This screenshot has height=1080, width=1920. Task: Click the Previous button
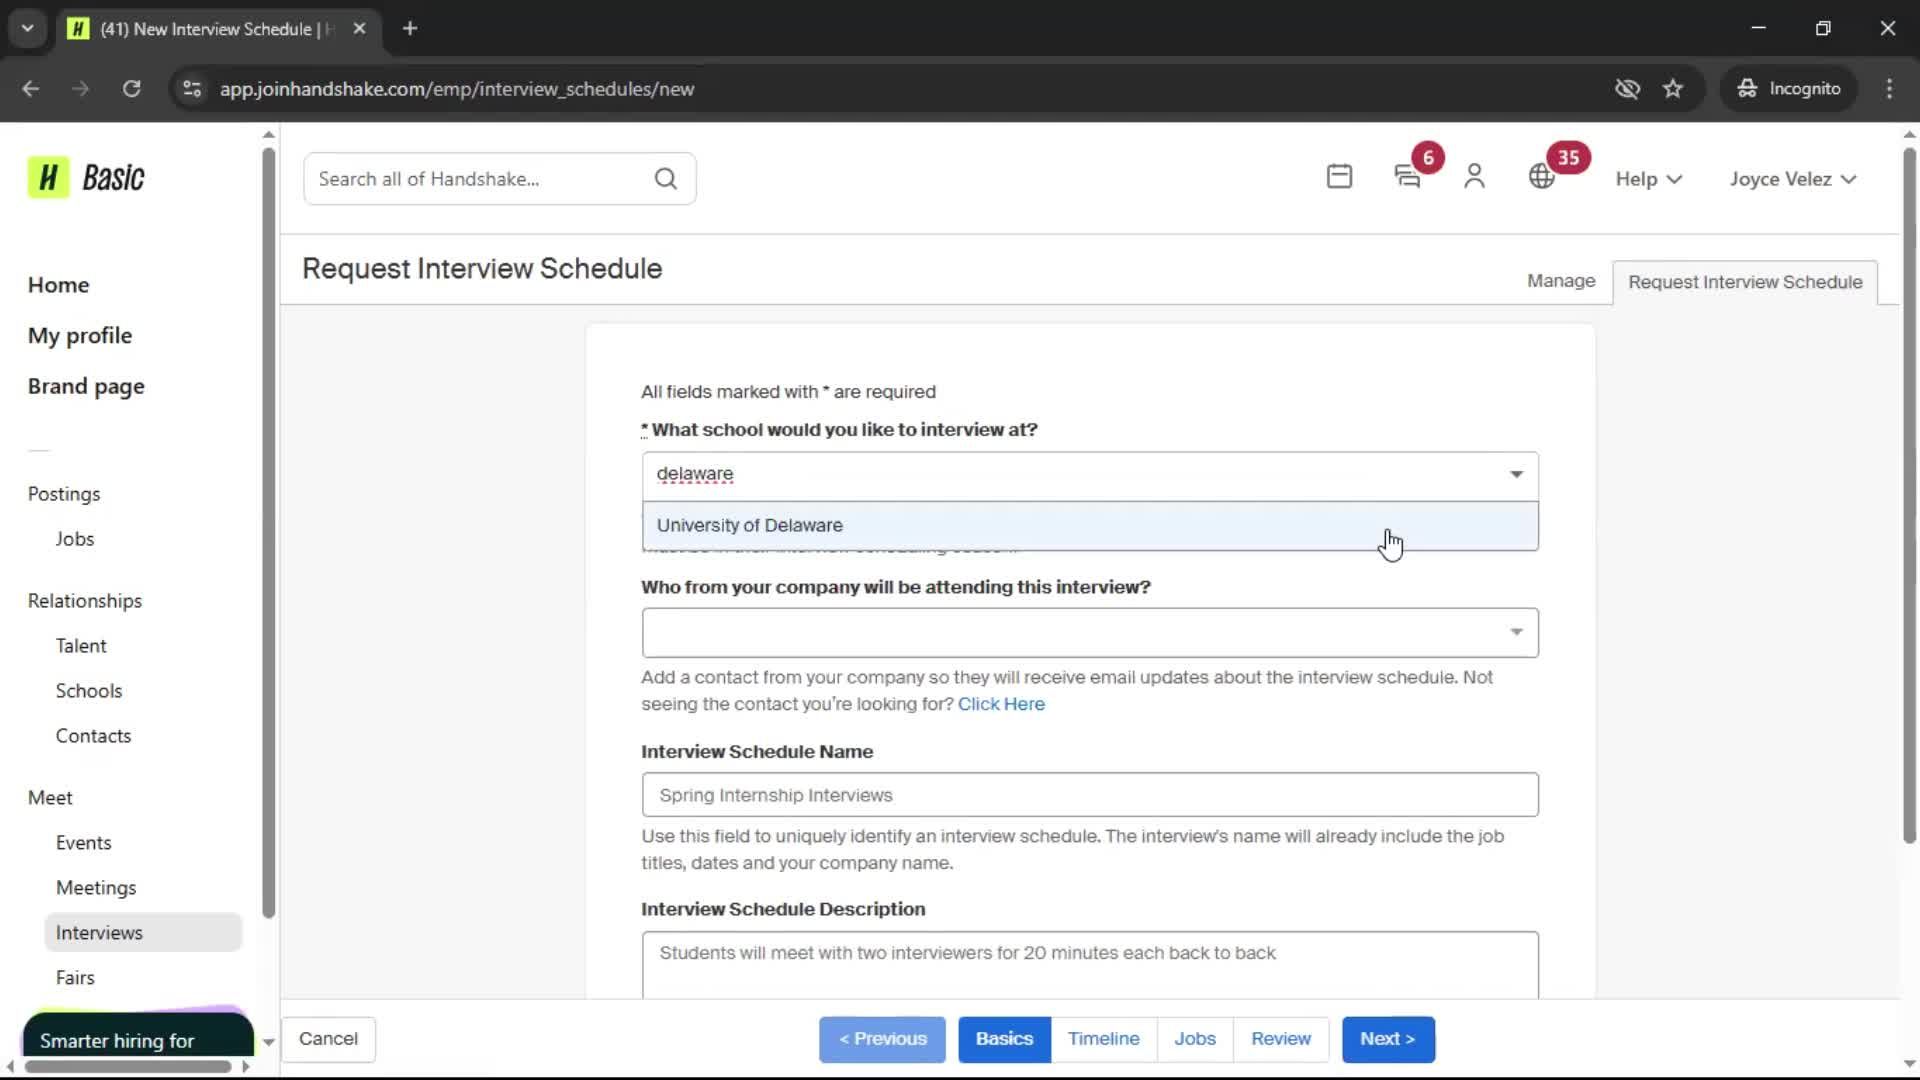[x=882, y=1039]
